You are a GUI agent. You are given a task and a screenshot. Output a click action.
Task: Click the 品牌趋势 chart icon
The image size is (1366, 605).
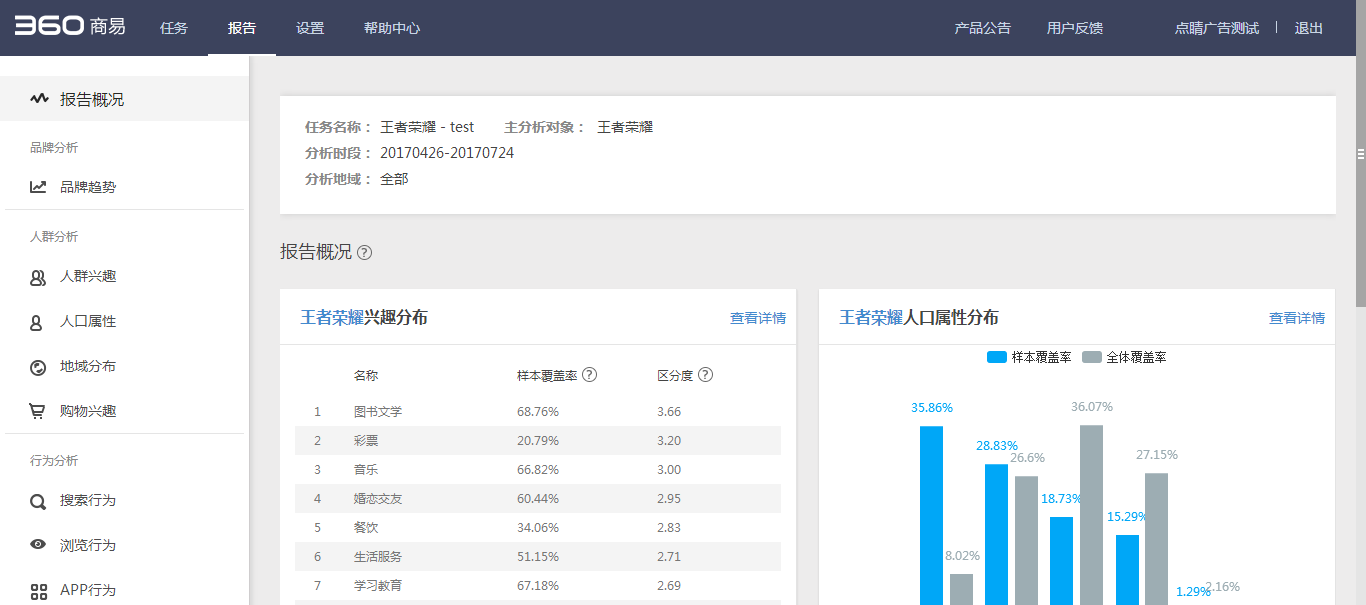tap(38, 187)
